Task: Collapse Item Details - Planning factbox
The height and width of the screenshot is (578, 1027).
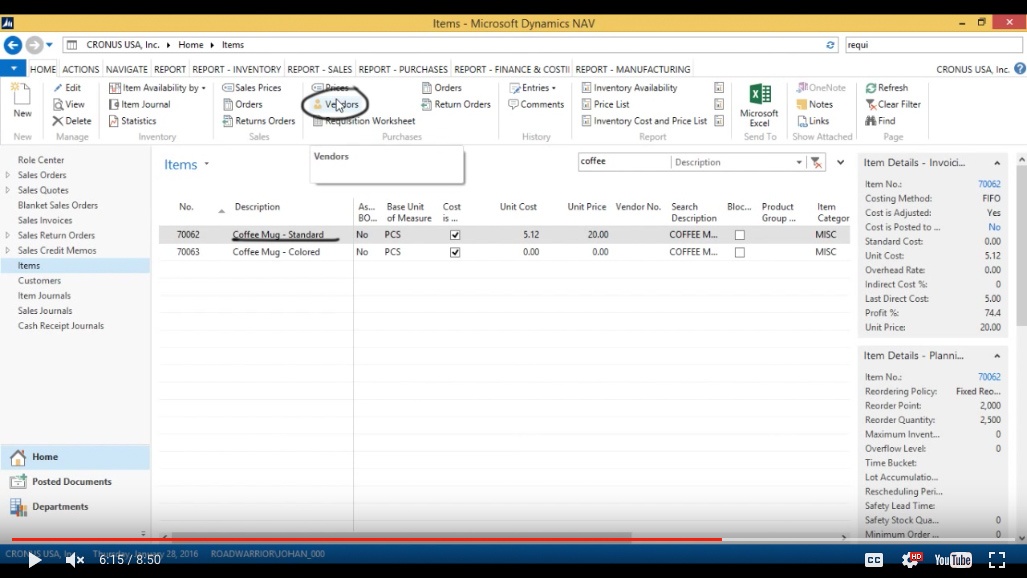Action: pos(997,356)
